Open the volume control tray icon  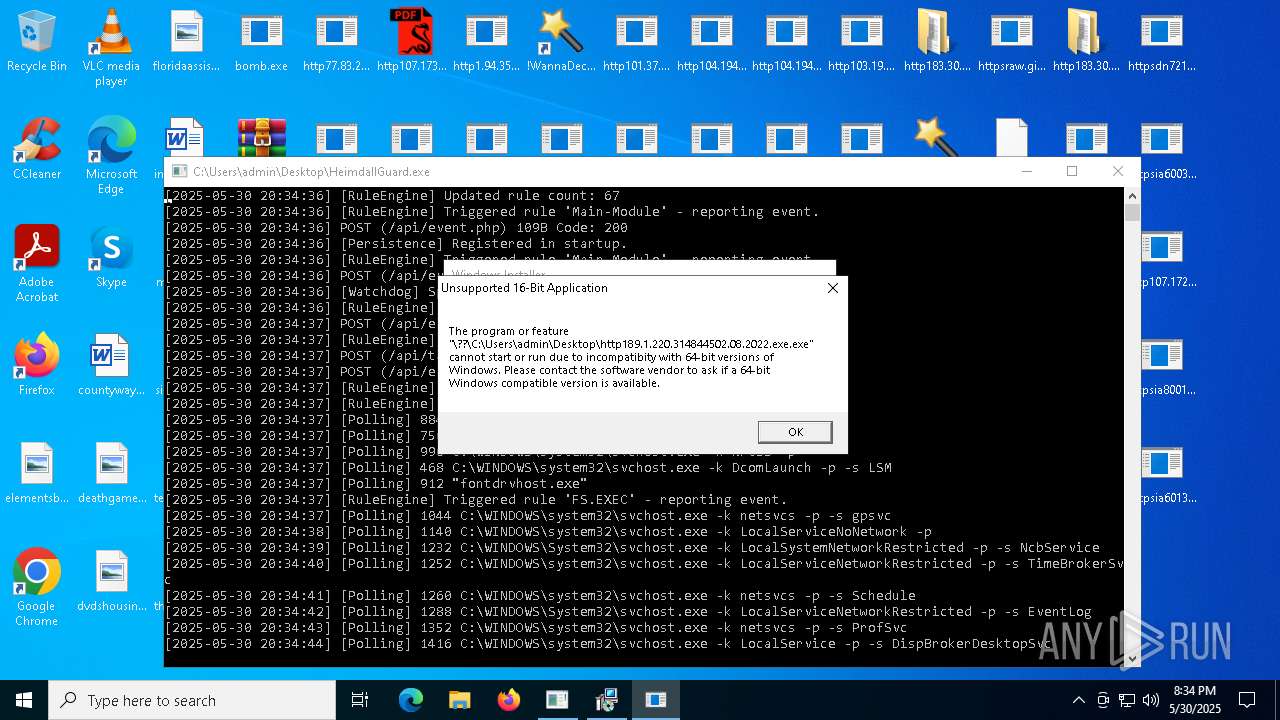point(1151,700)
